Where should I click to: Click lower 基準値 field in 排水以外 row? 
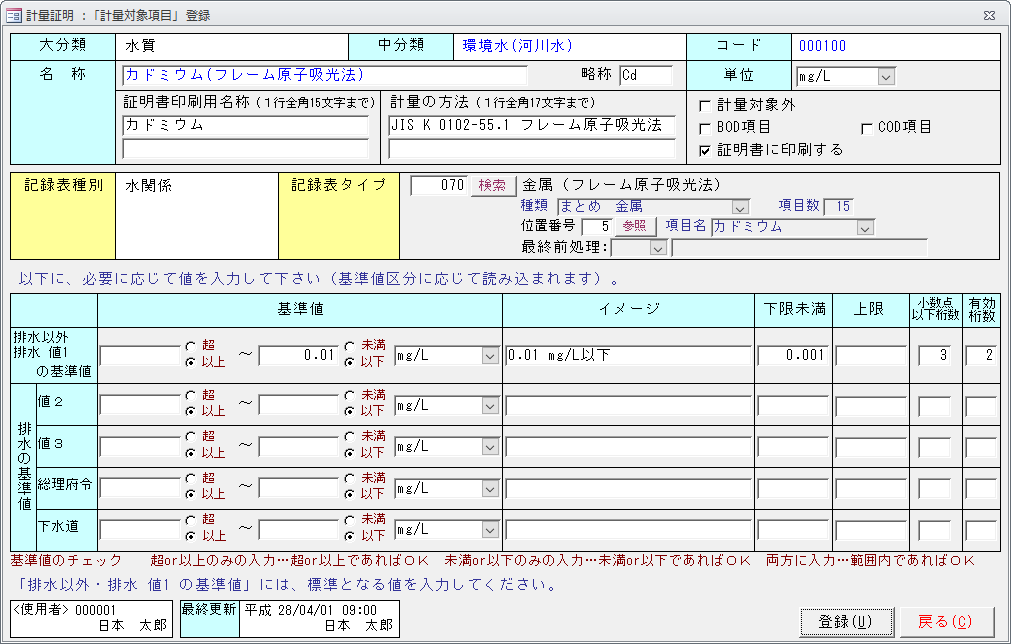(x=139, y=355)
